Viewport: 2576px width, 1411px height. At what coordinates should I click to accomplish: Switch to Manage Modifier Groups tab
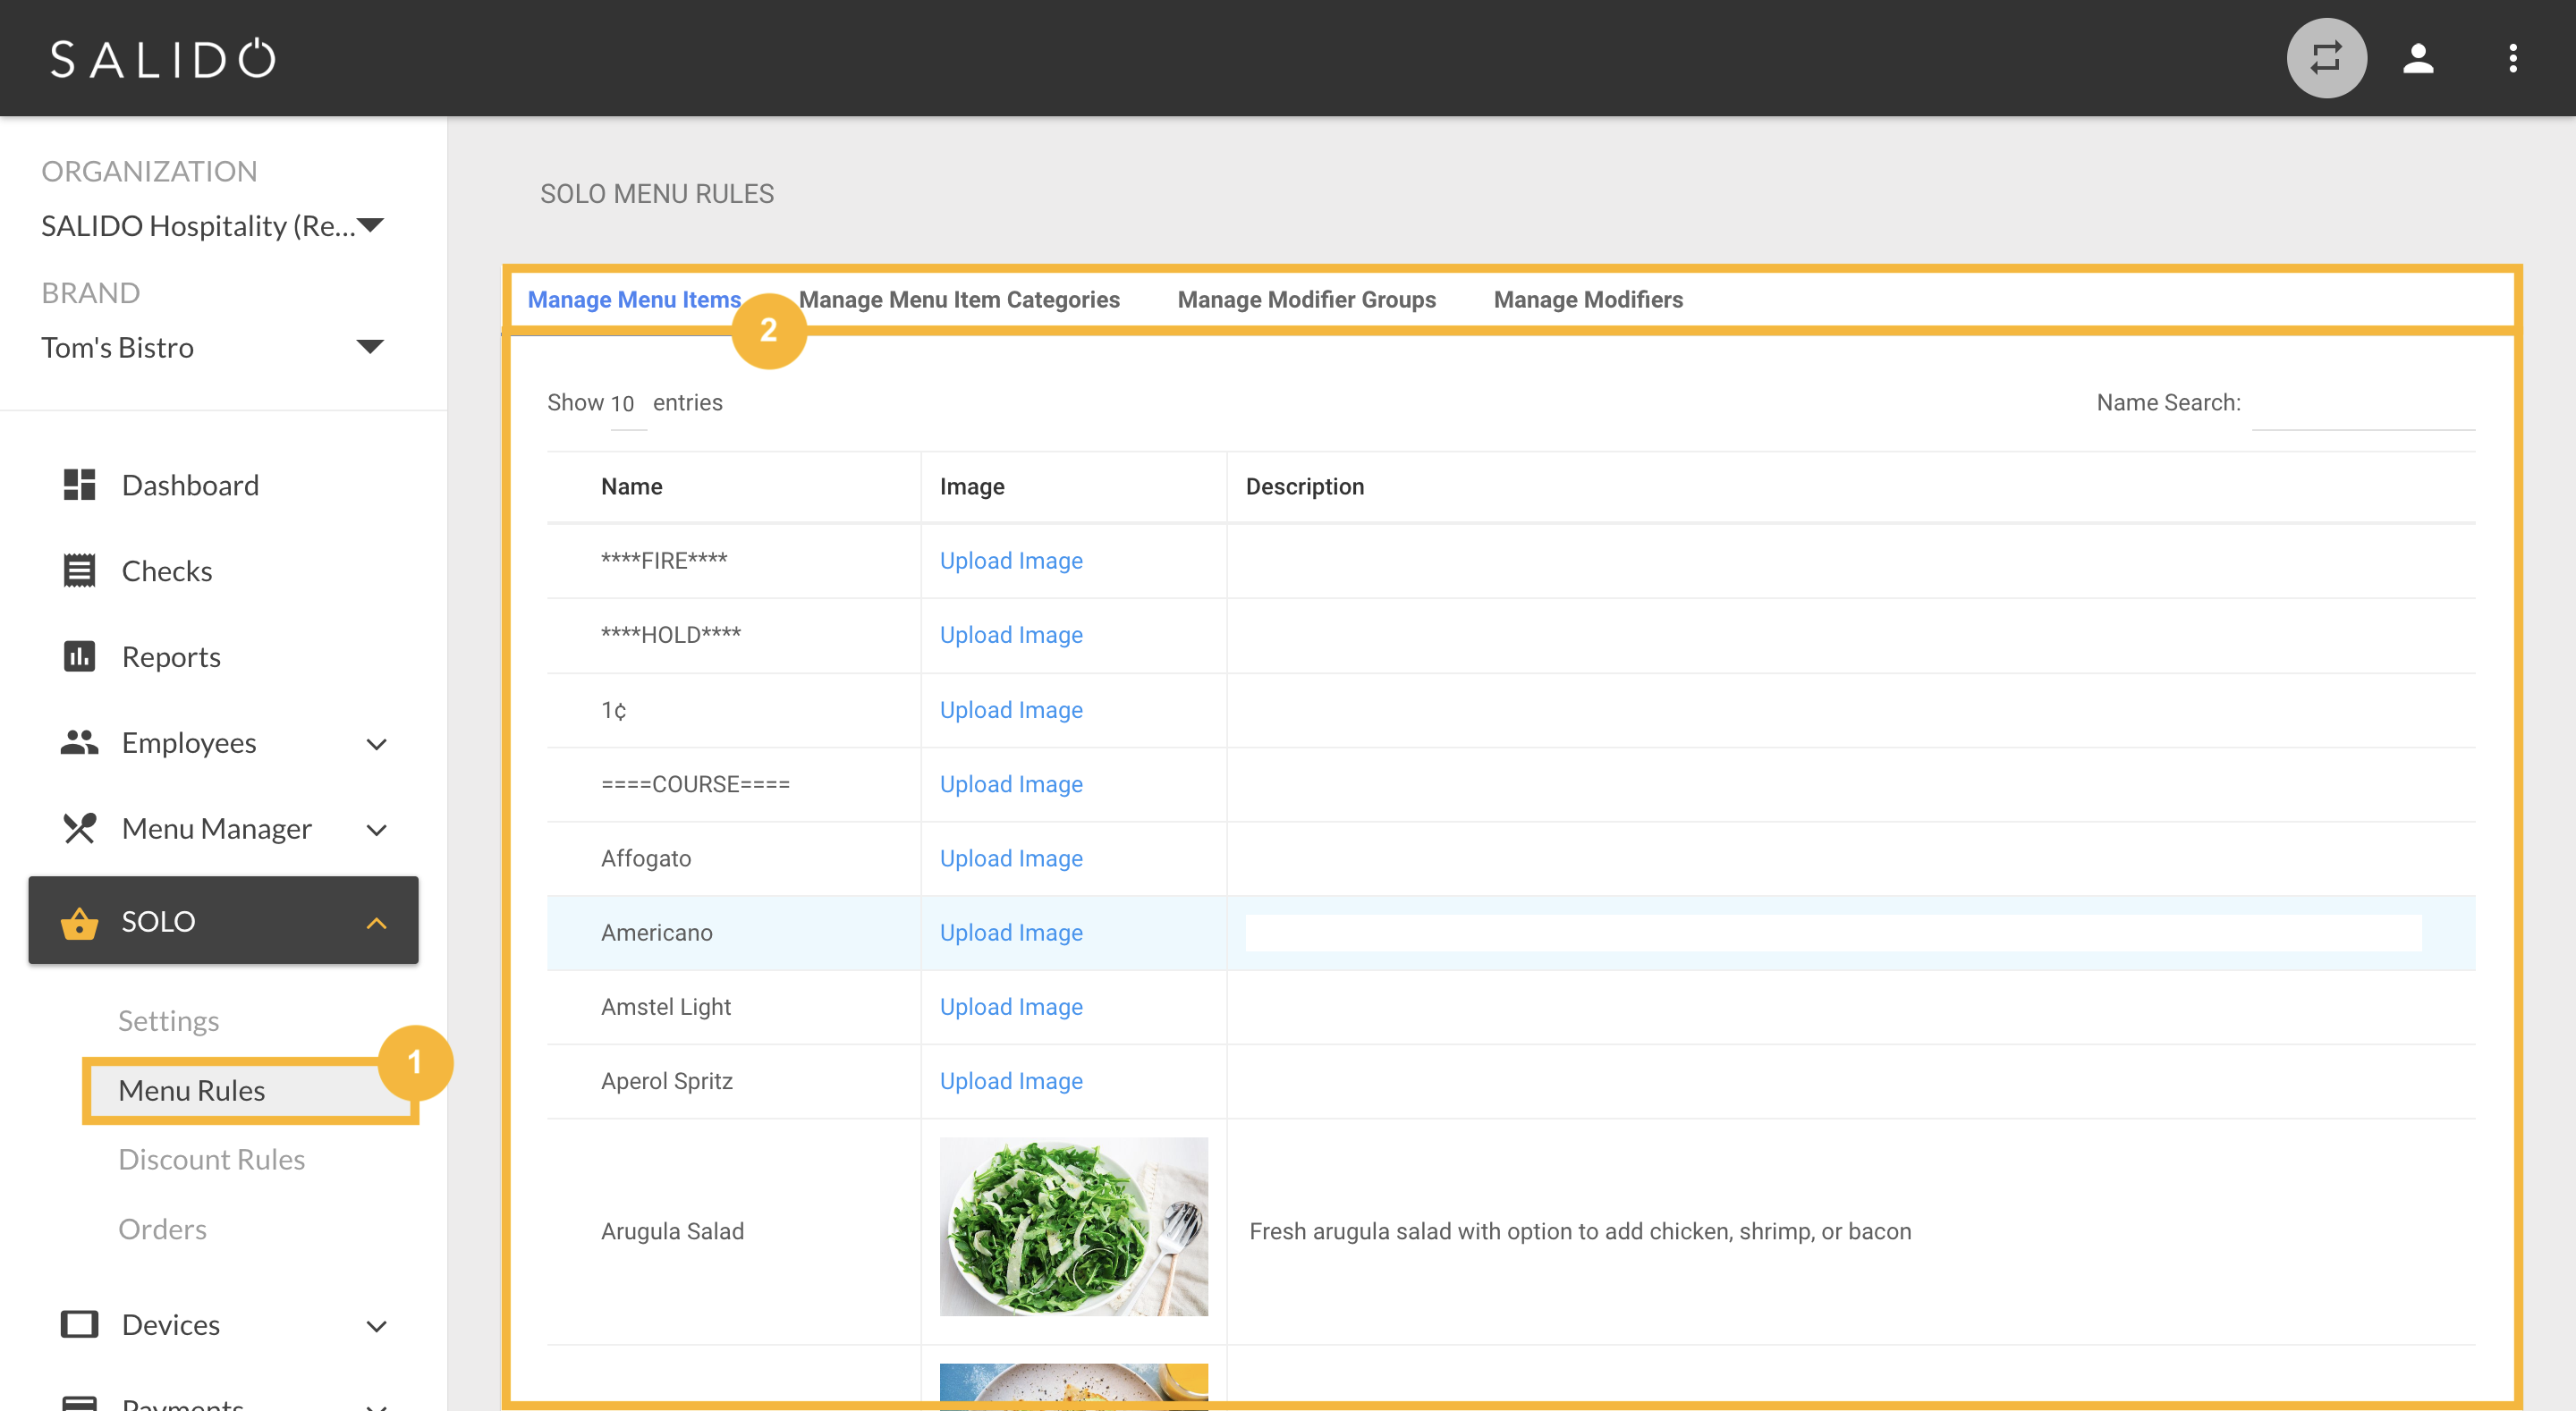point(1306,299)
